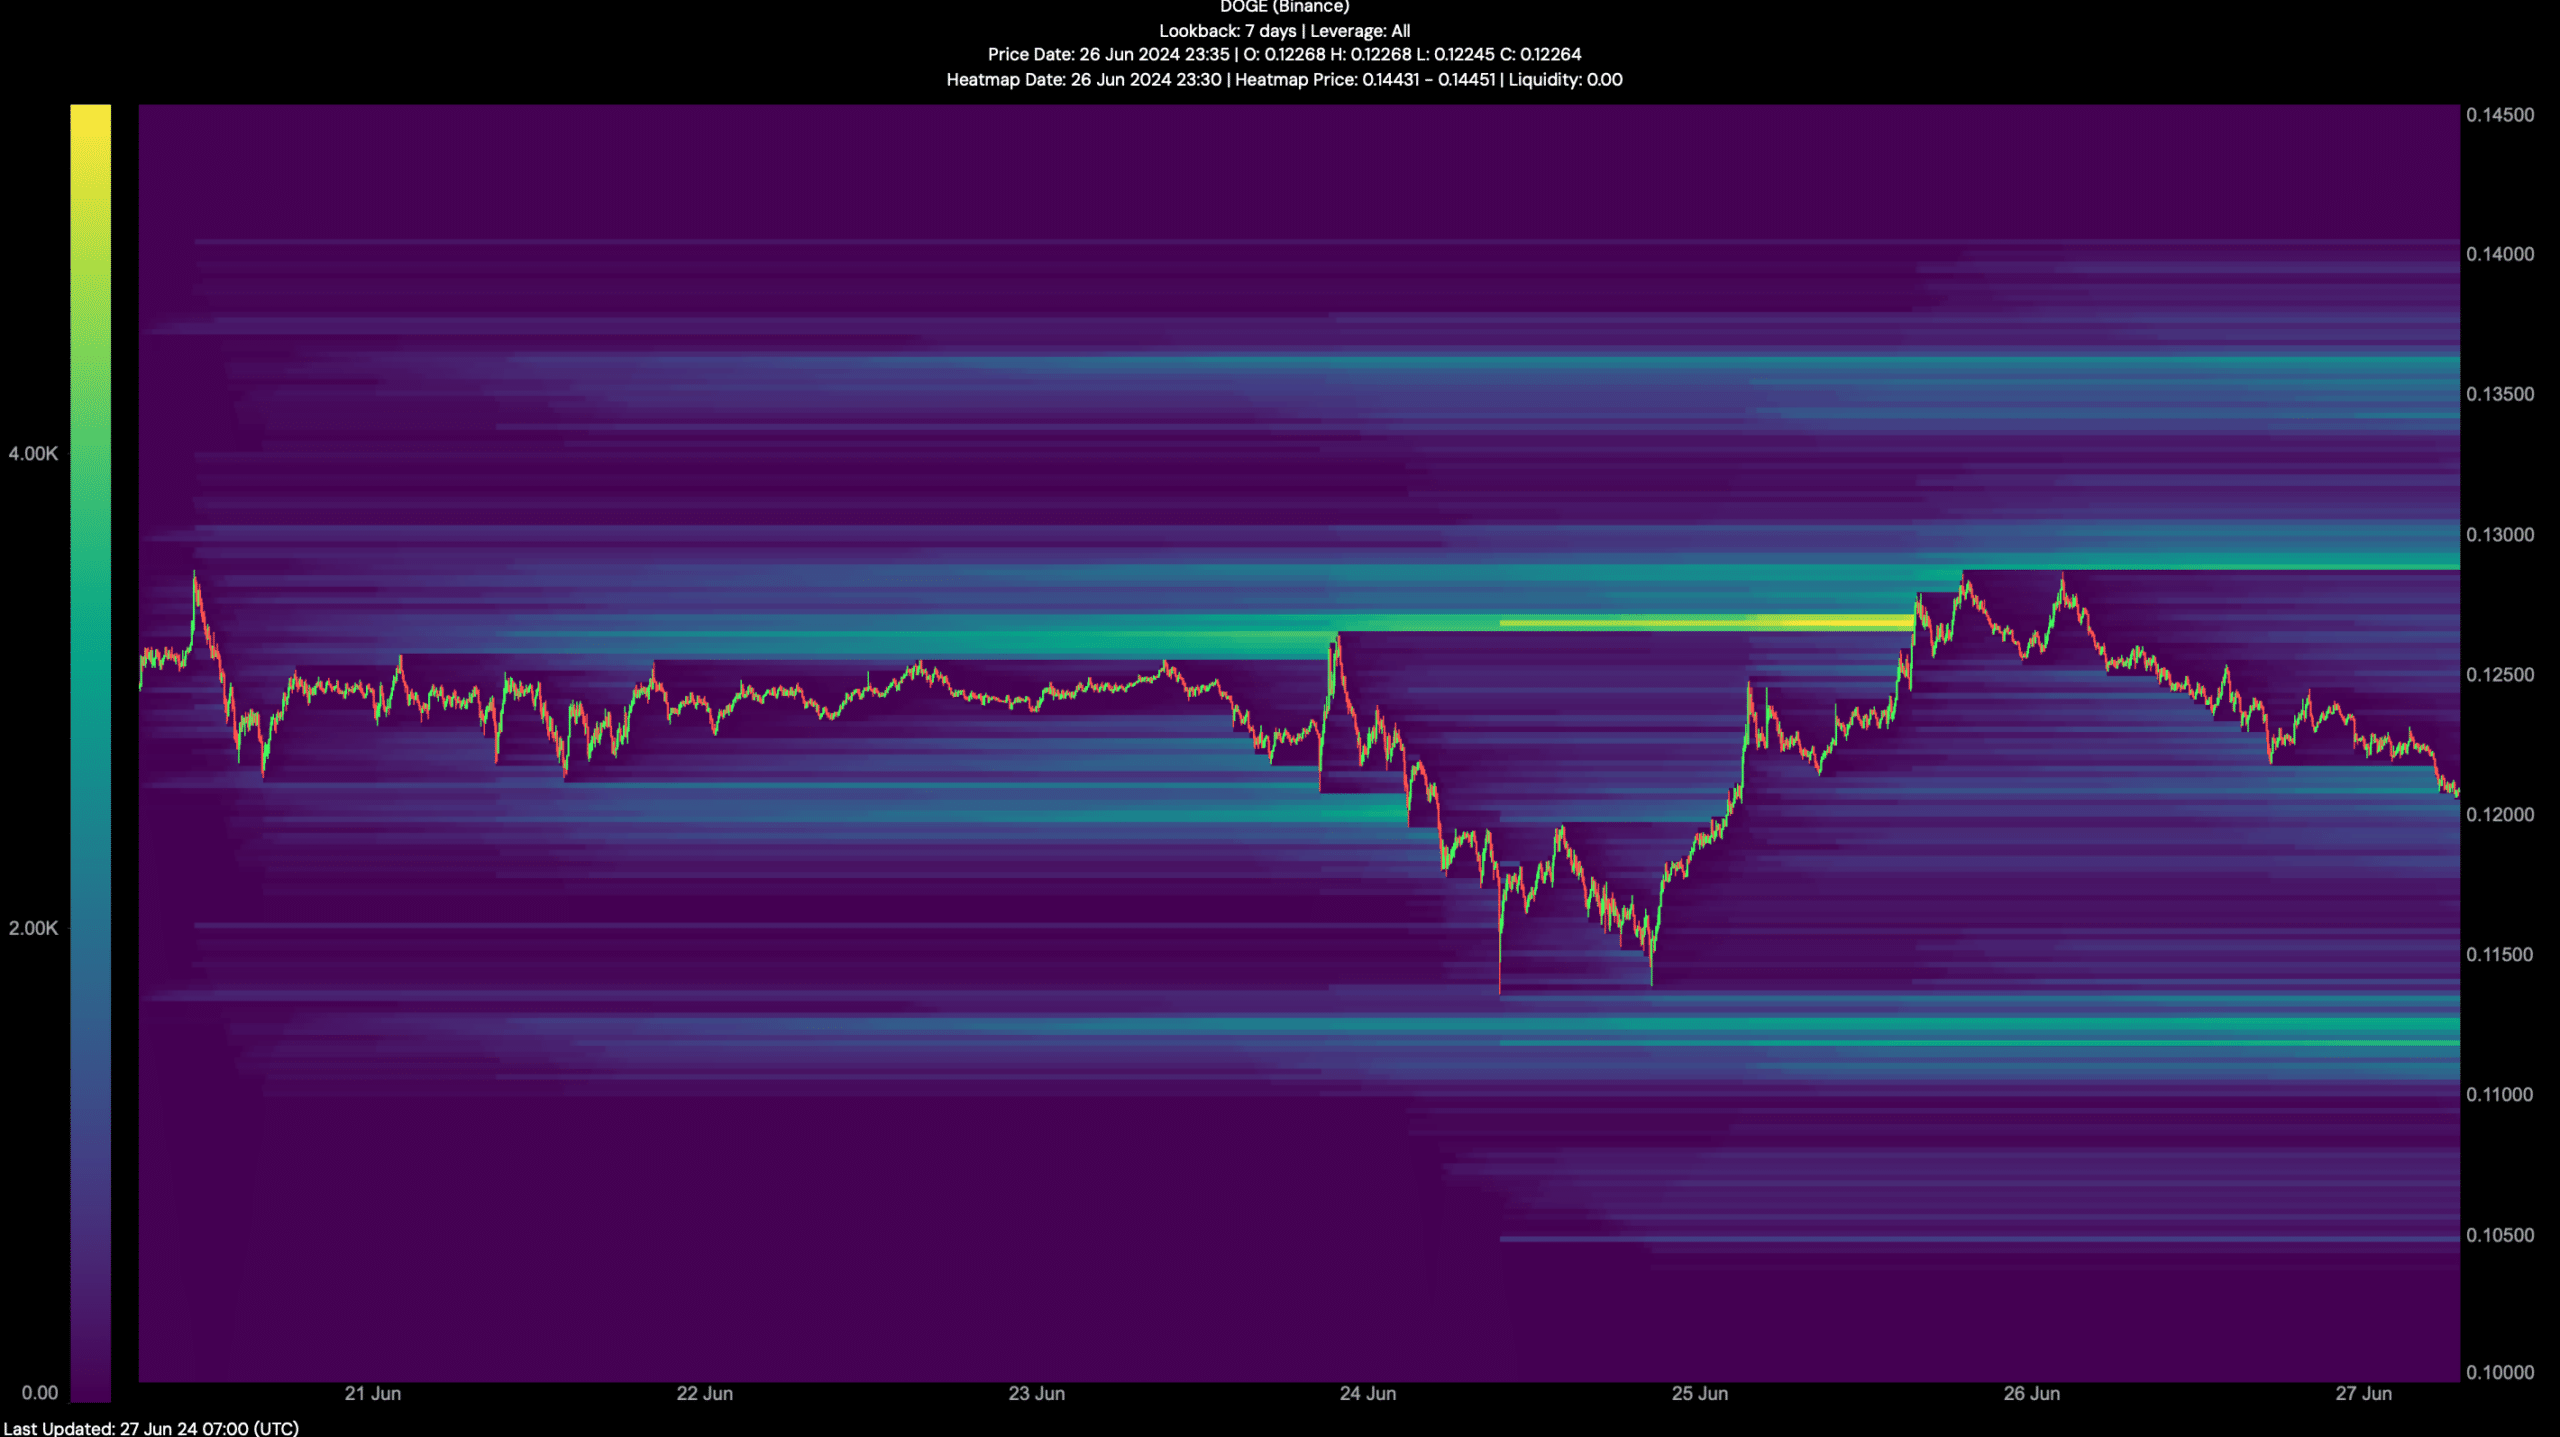Click the 0.10500 price axis label

[2500, 1236]
